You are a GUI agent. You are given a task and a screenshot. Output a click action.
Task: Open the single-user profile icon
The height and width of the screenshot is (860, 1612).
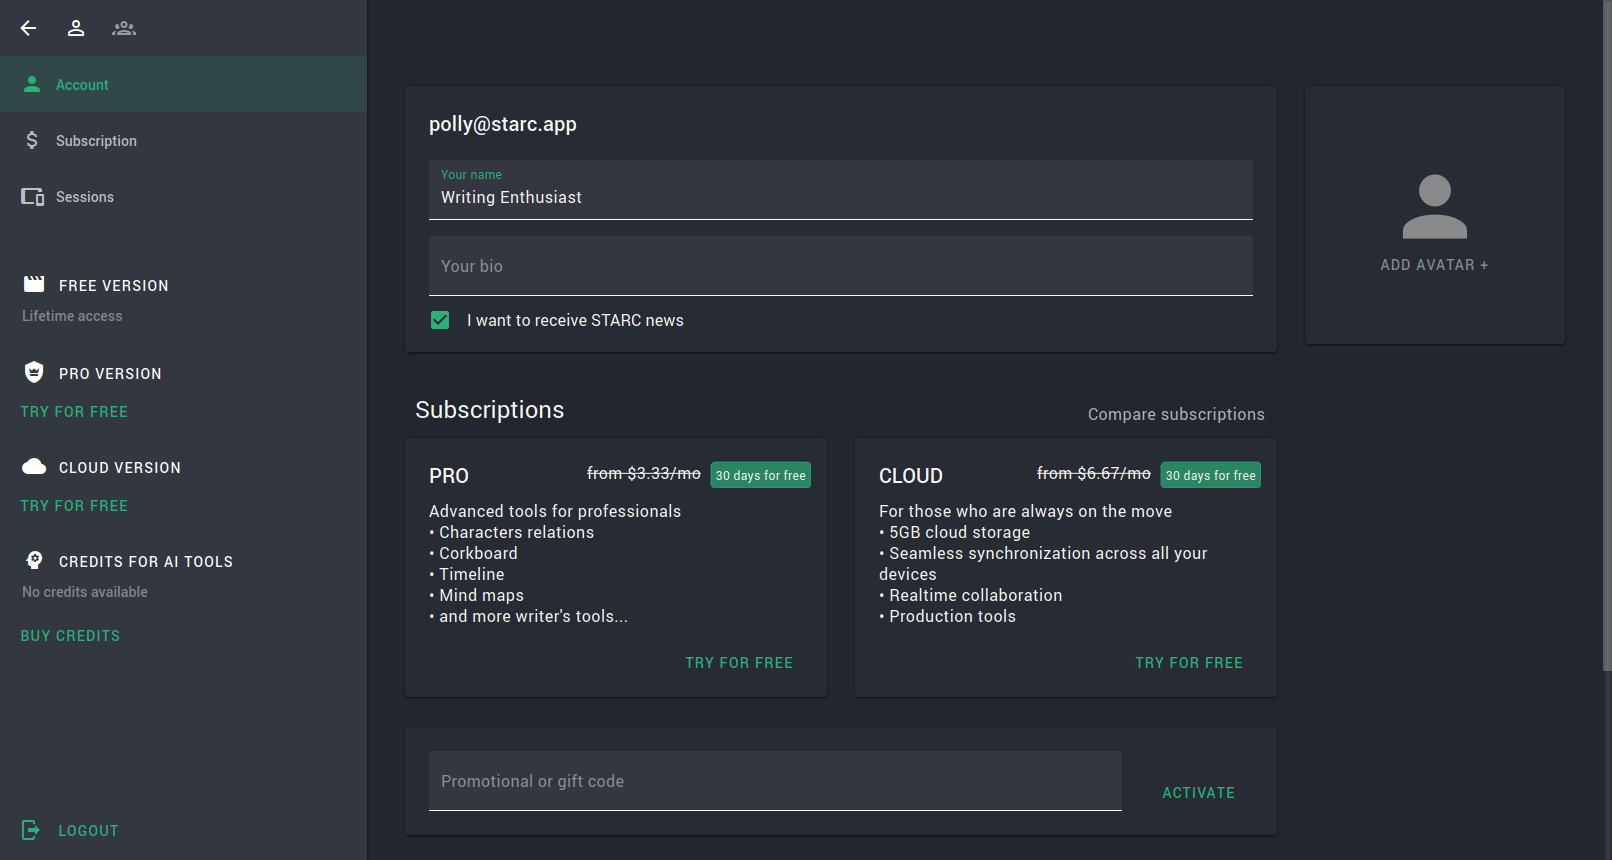(76, 28)
